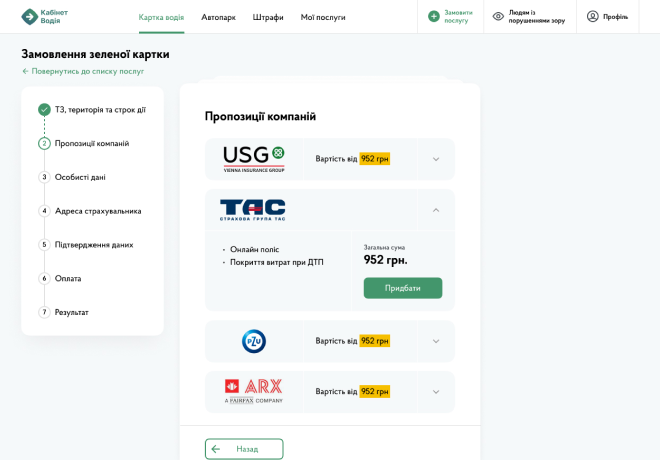
Task: Click Людям із порушеннями зору text
Action: [x=537, y=16]
